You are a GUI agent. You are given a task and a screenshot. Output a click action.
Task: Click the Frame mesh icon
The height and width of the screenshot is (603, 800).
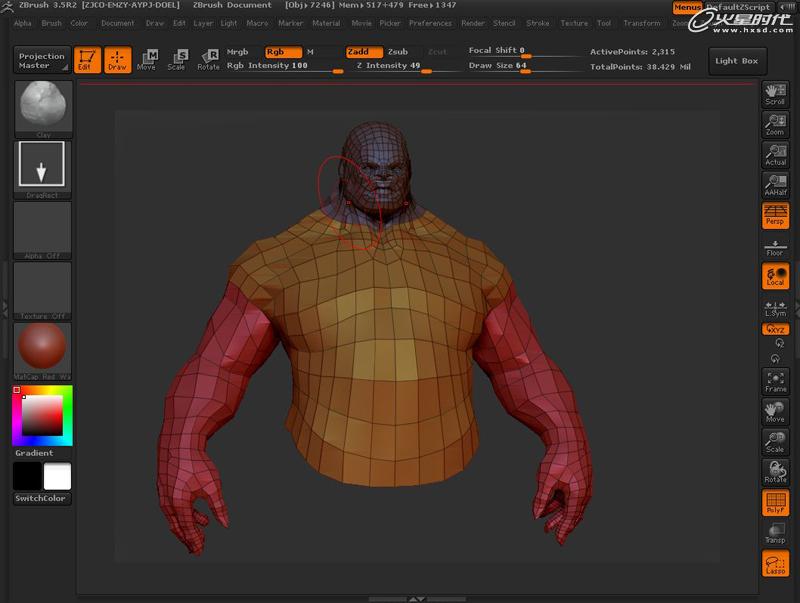tap(775, 380)
